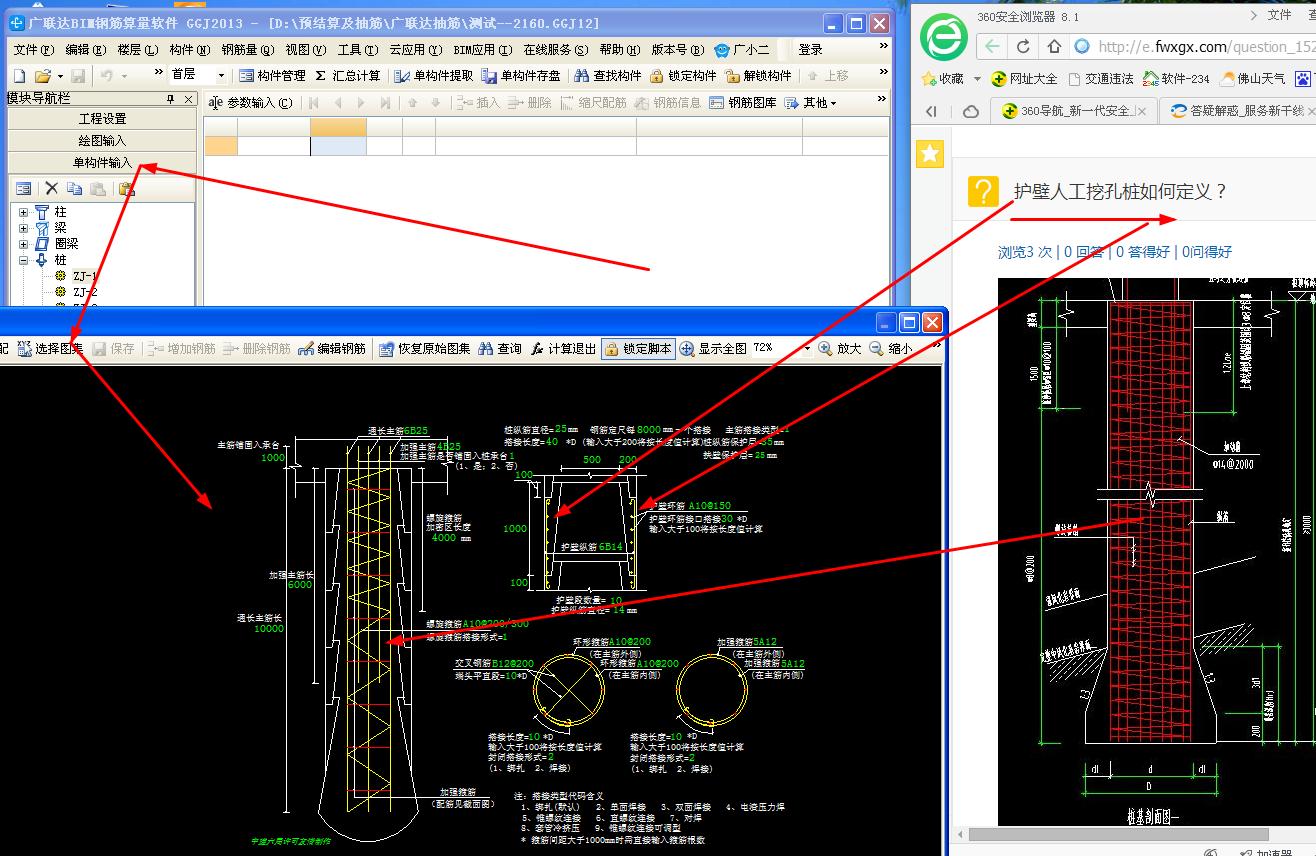Run 汇总计算 summary calculation
Screen dimensions: 1316x856
click(x=348, y=75)
